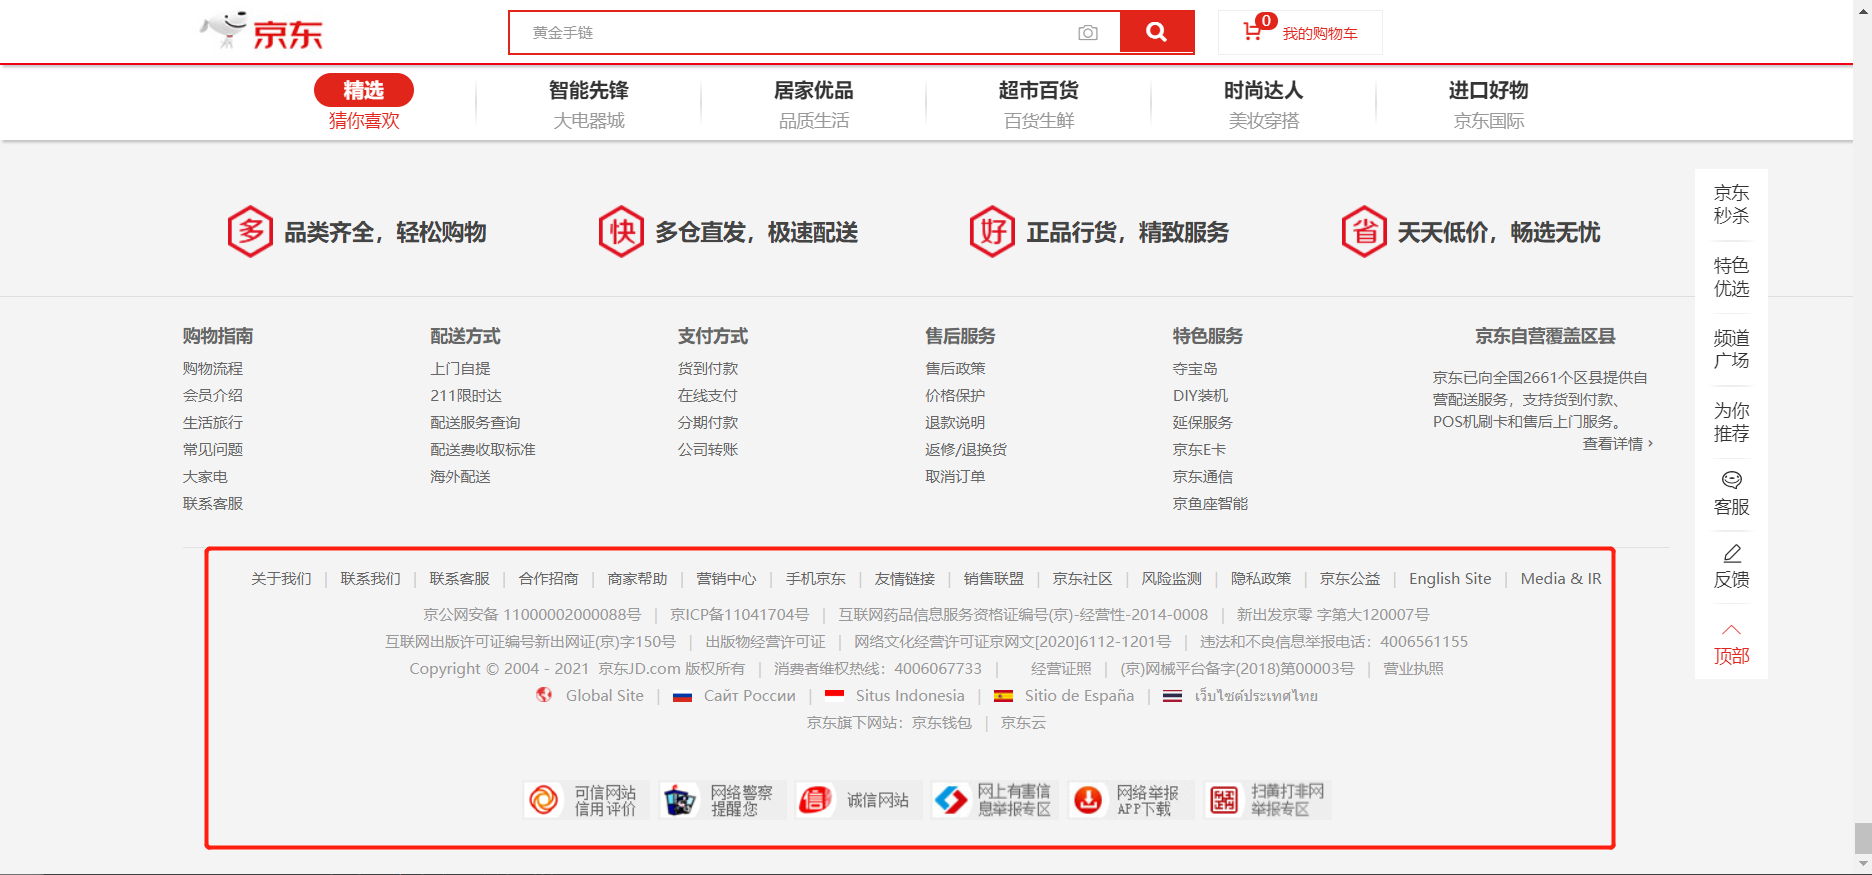Open 关于我们 footer link
Screen dimensions: 1872x875
[x=281, y=579]
